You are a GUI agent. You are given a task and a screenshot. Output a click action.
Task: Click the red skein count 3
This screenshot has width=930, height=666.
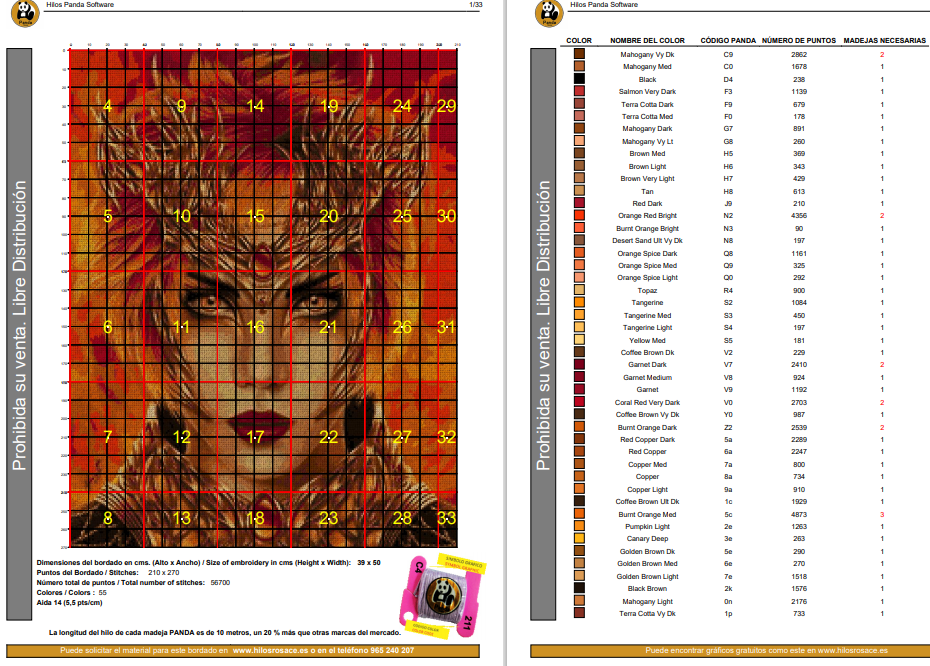pyautogui.click(x=882, y=514)
